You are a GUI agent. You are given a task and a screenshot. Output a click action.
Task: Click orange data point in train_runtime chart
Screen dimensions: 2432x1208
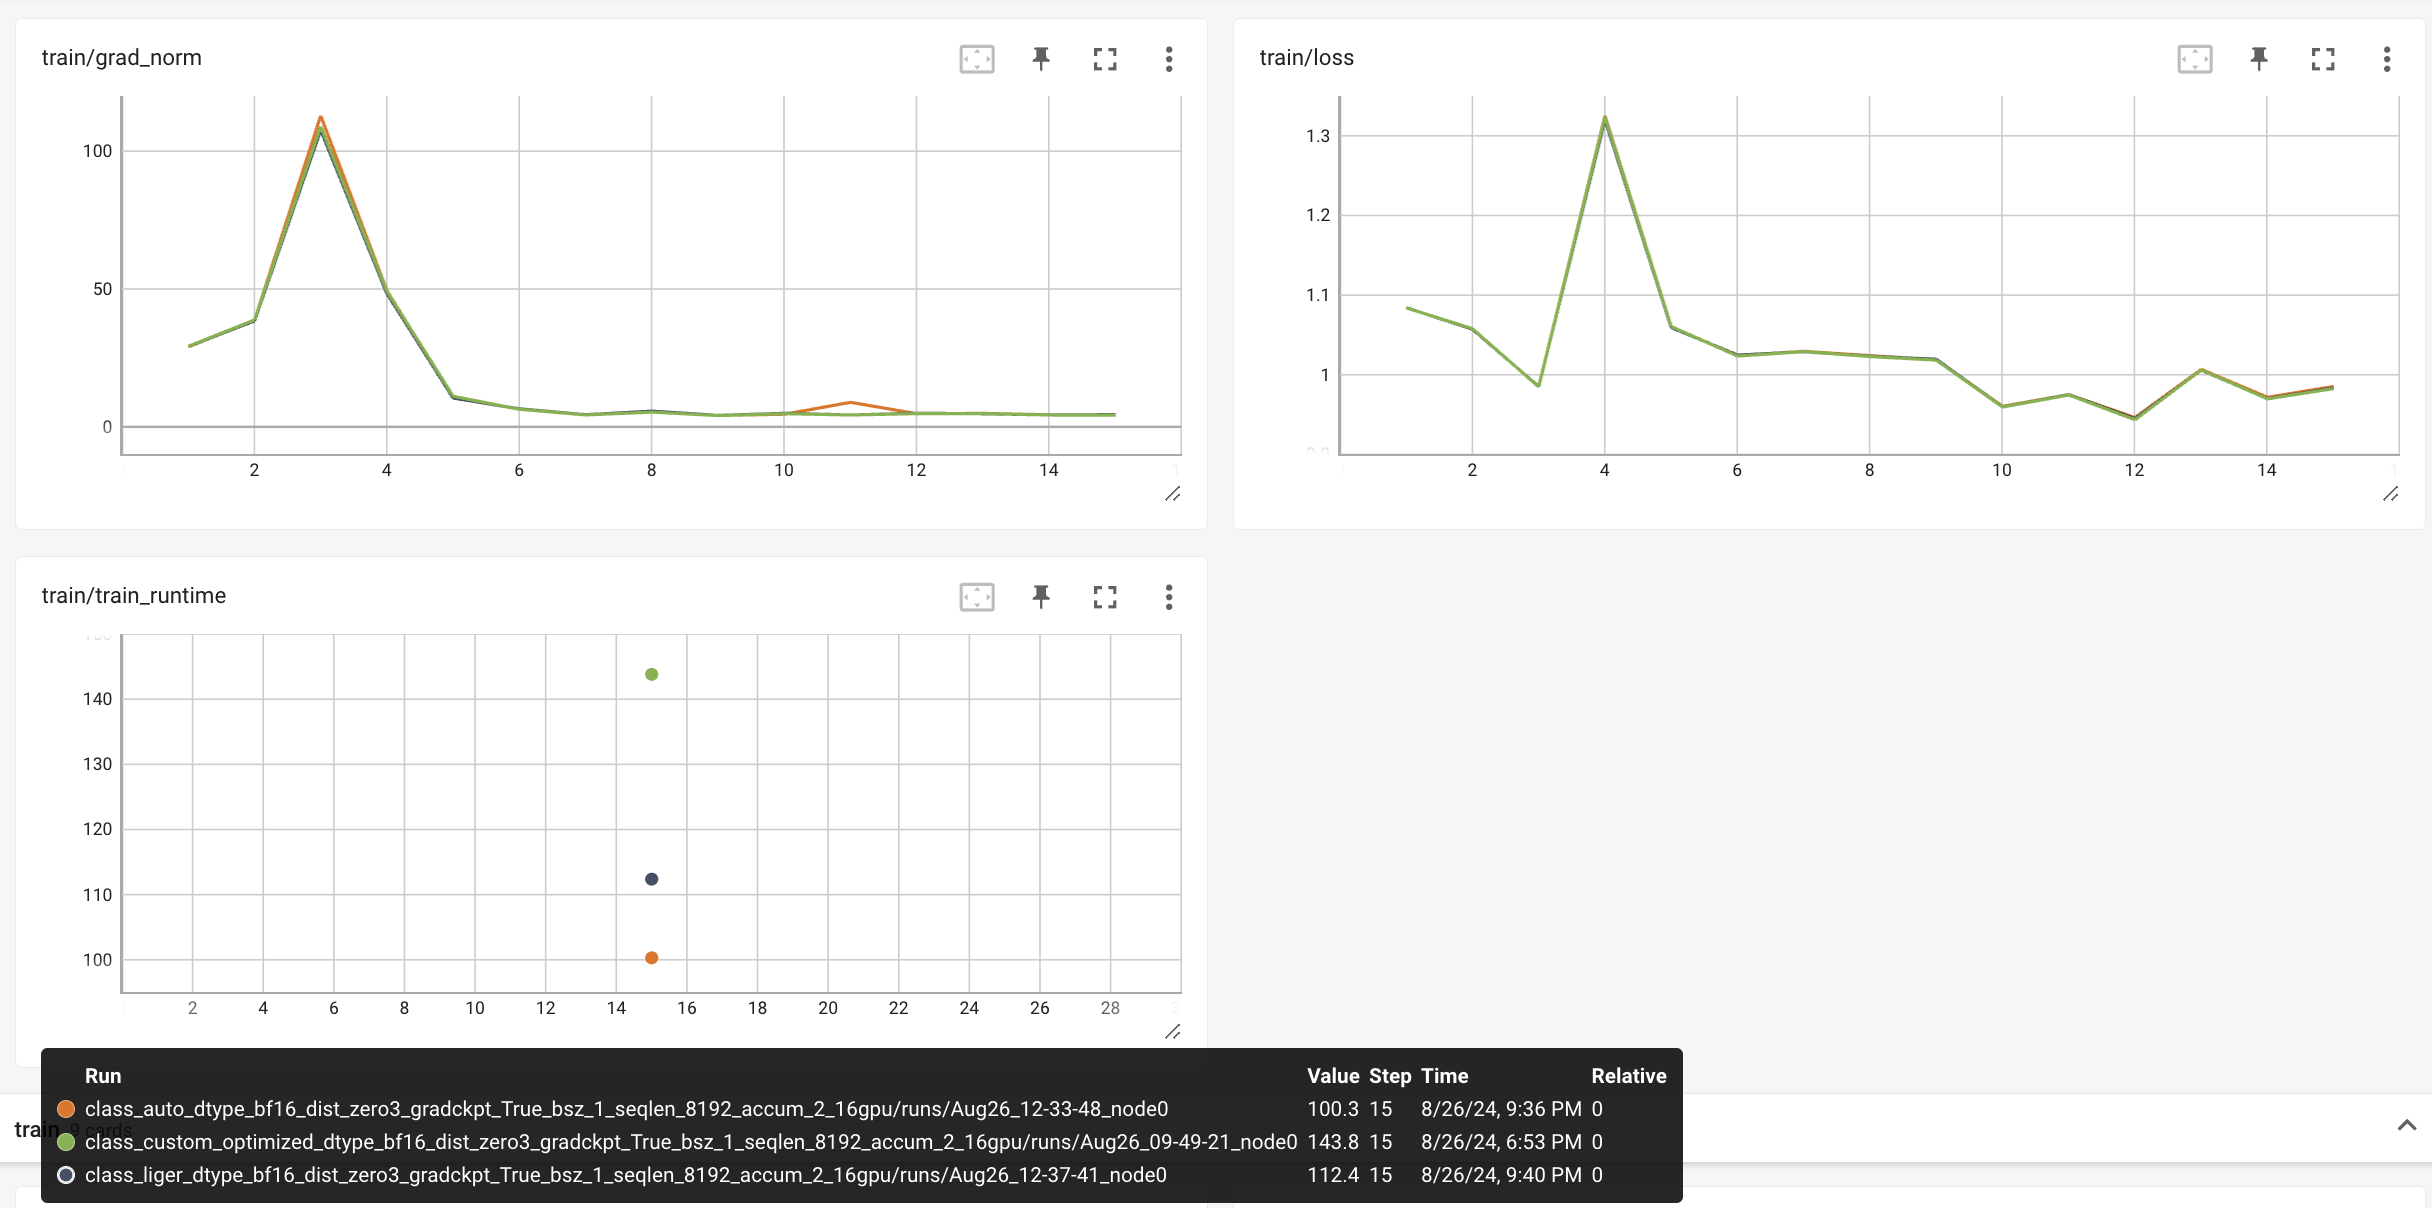[651, 958]
